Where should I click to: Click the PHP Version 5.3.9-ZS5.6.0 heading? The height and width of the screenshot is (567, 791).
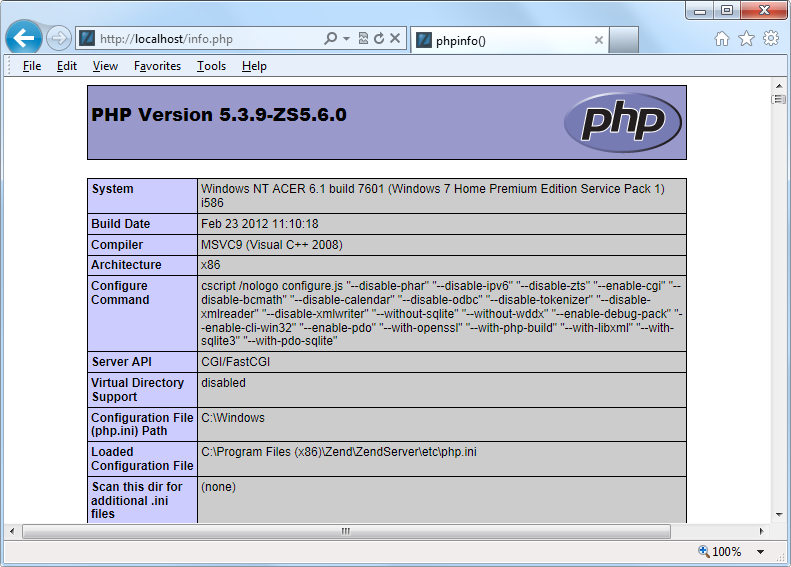pos(219,115)
